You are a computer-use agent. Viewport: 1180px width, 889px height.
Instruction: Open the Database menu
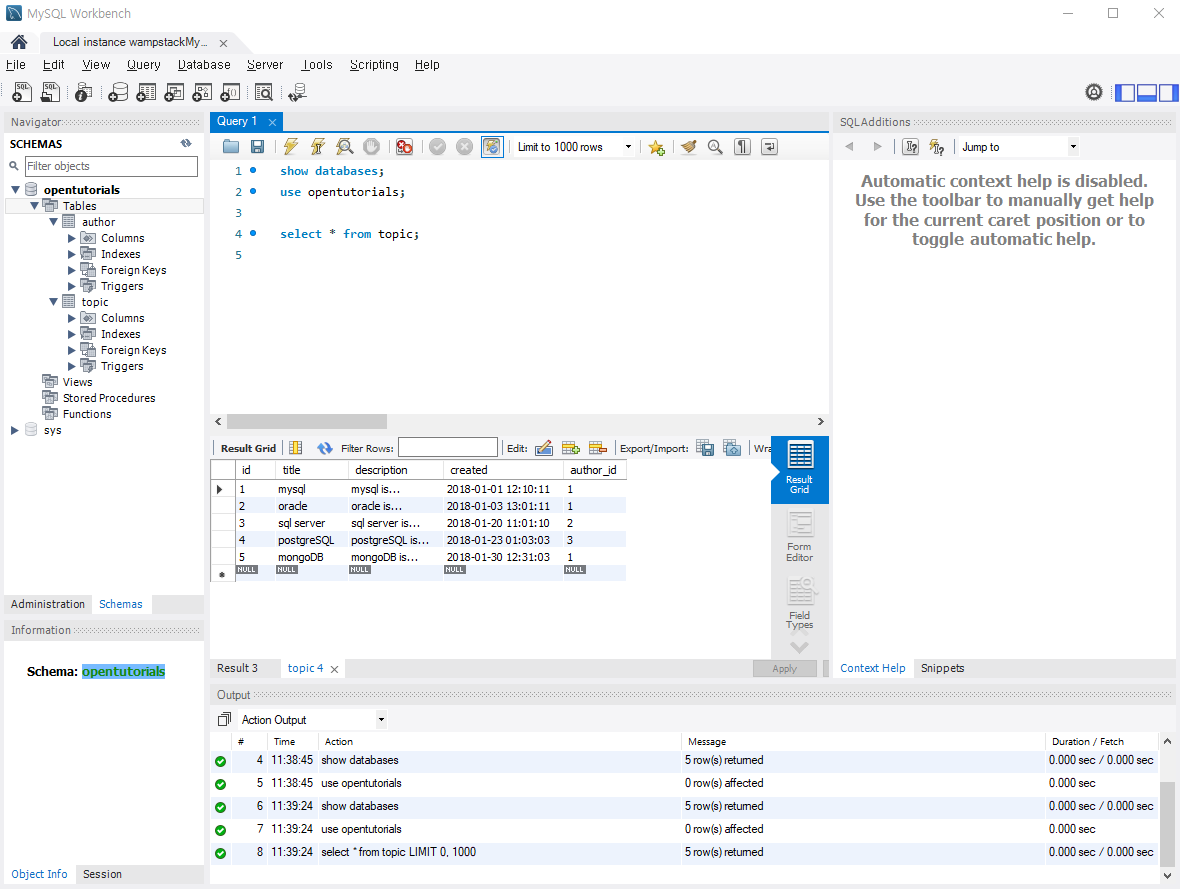click(x=204, y=65)
